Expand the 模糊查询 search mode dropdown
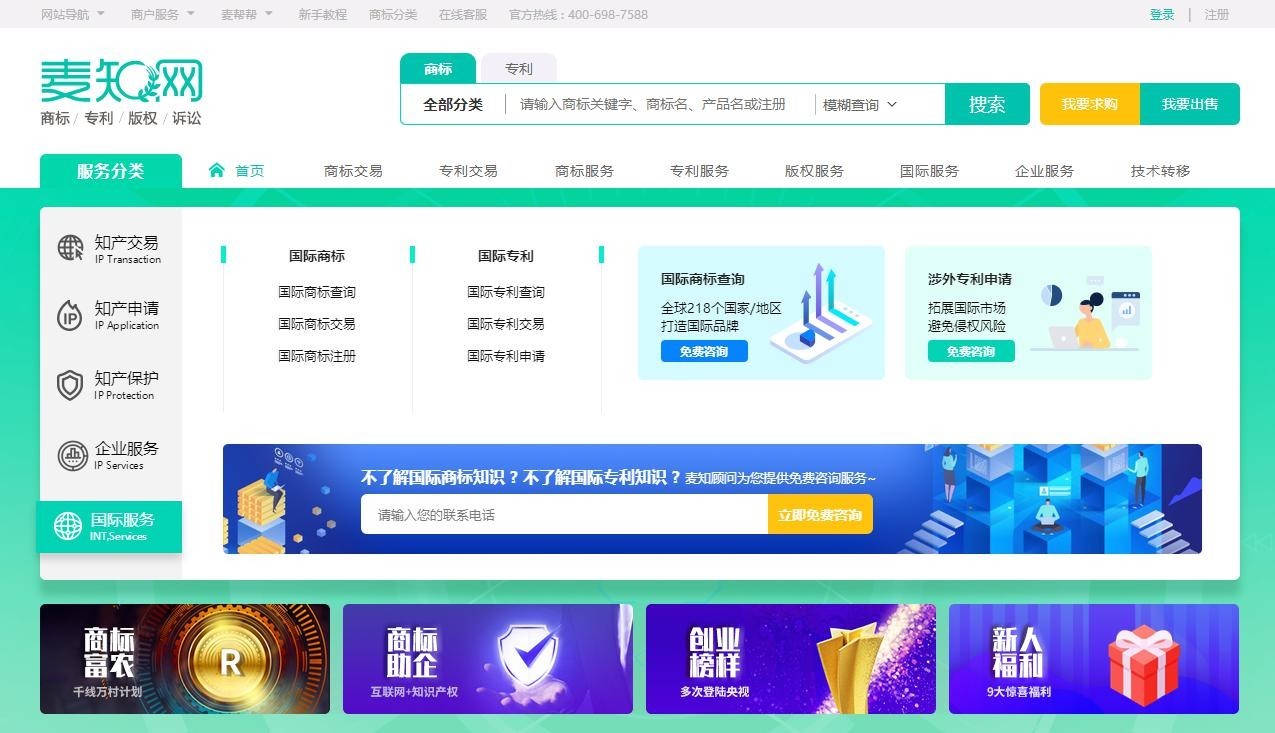This screenshot has width=1275, height=733. click(860, 105)
